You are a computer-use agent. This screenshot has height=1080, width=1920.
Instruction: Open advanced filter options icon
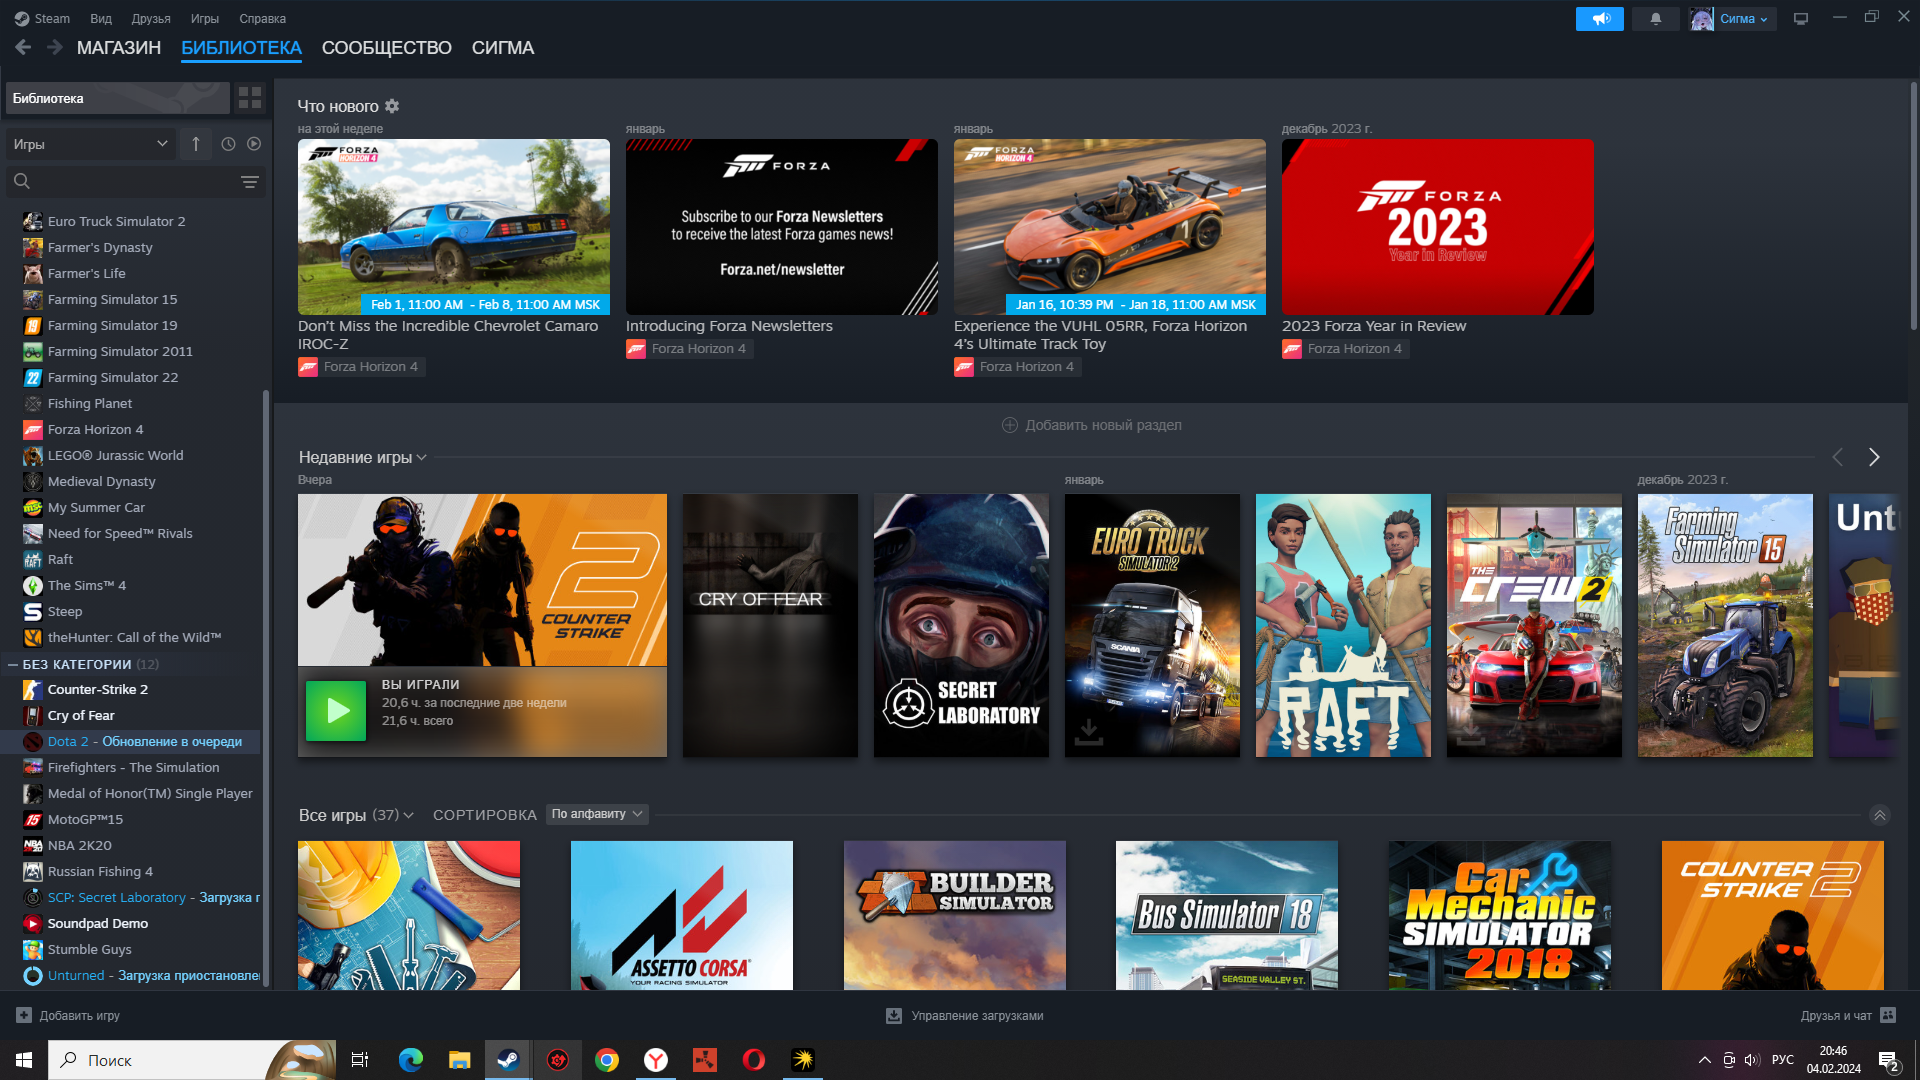click(250, 182)
